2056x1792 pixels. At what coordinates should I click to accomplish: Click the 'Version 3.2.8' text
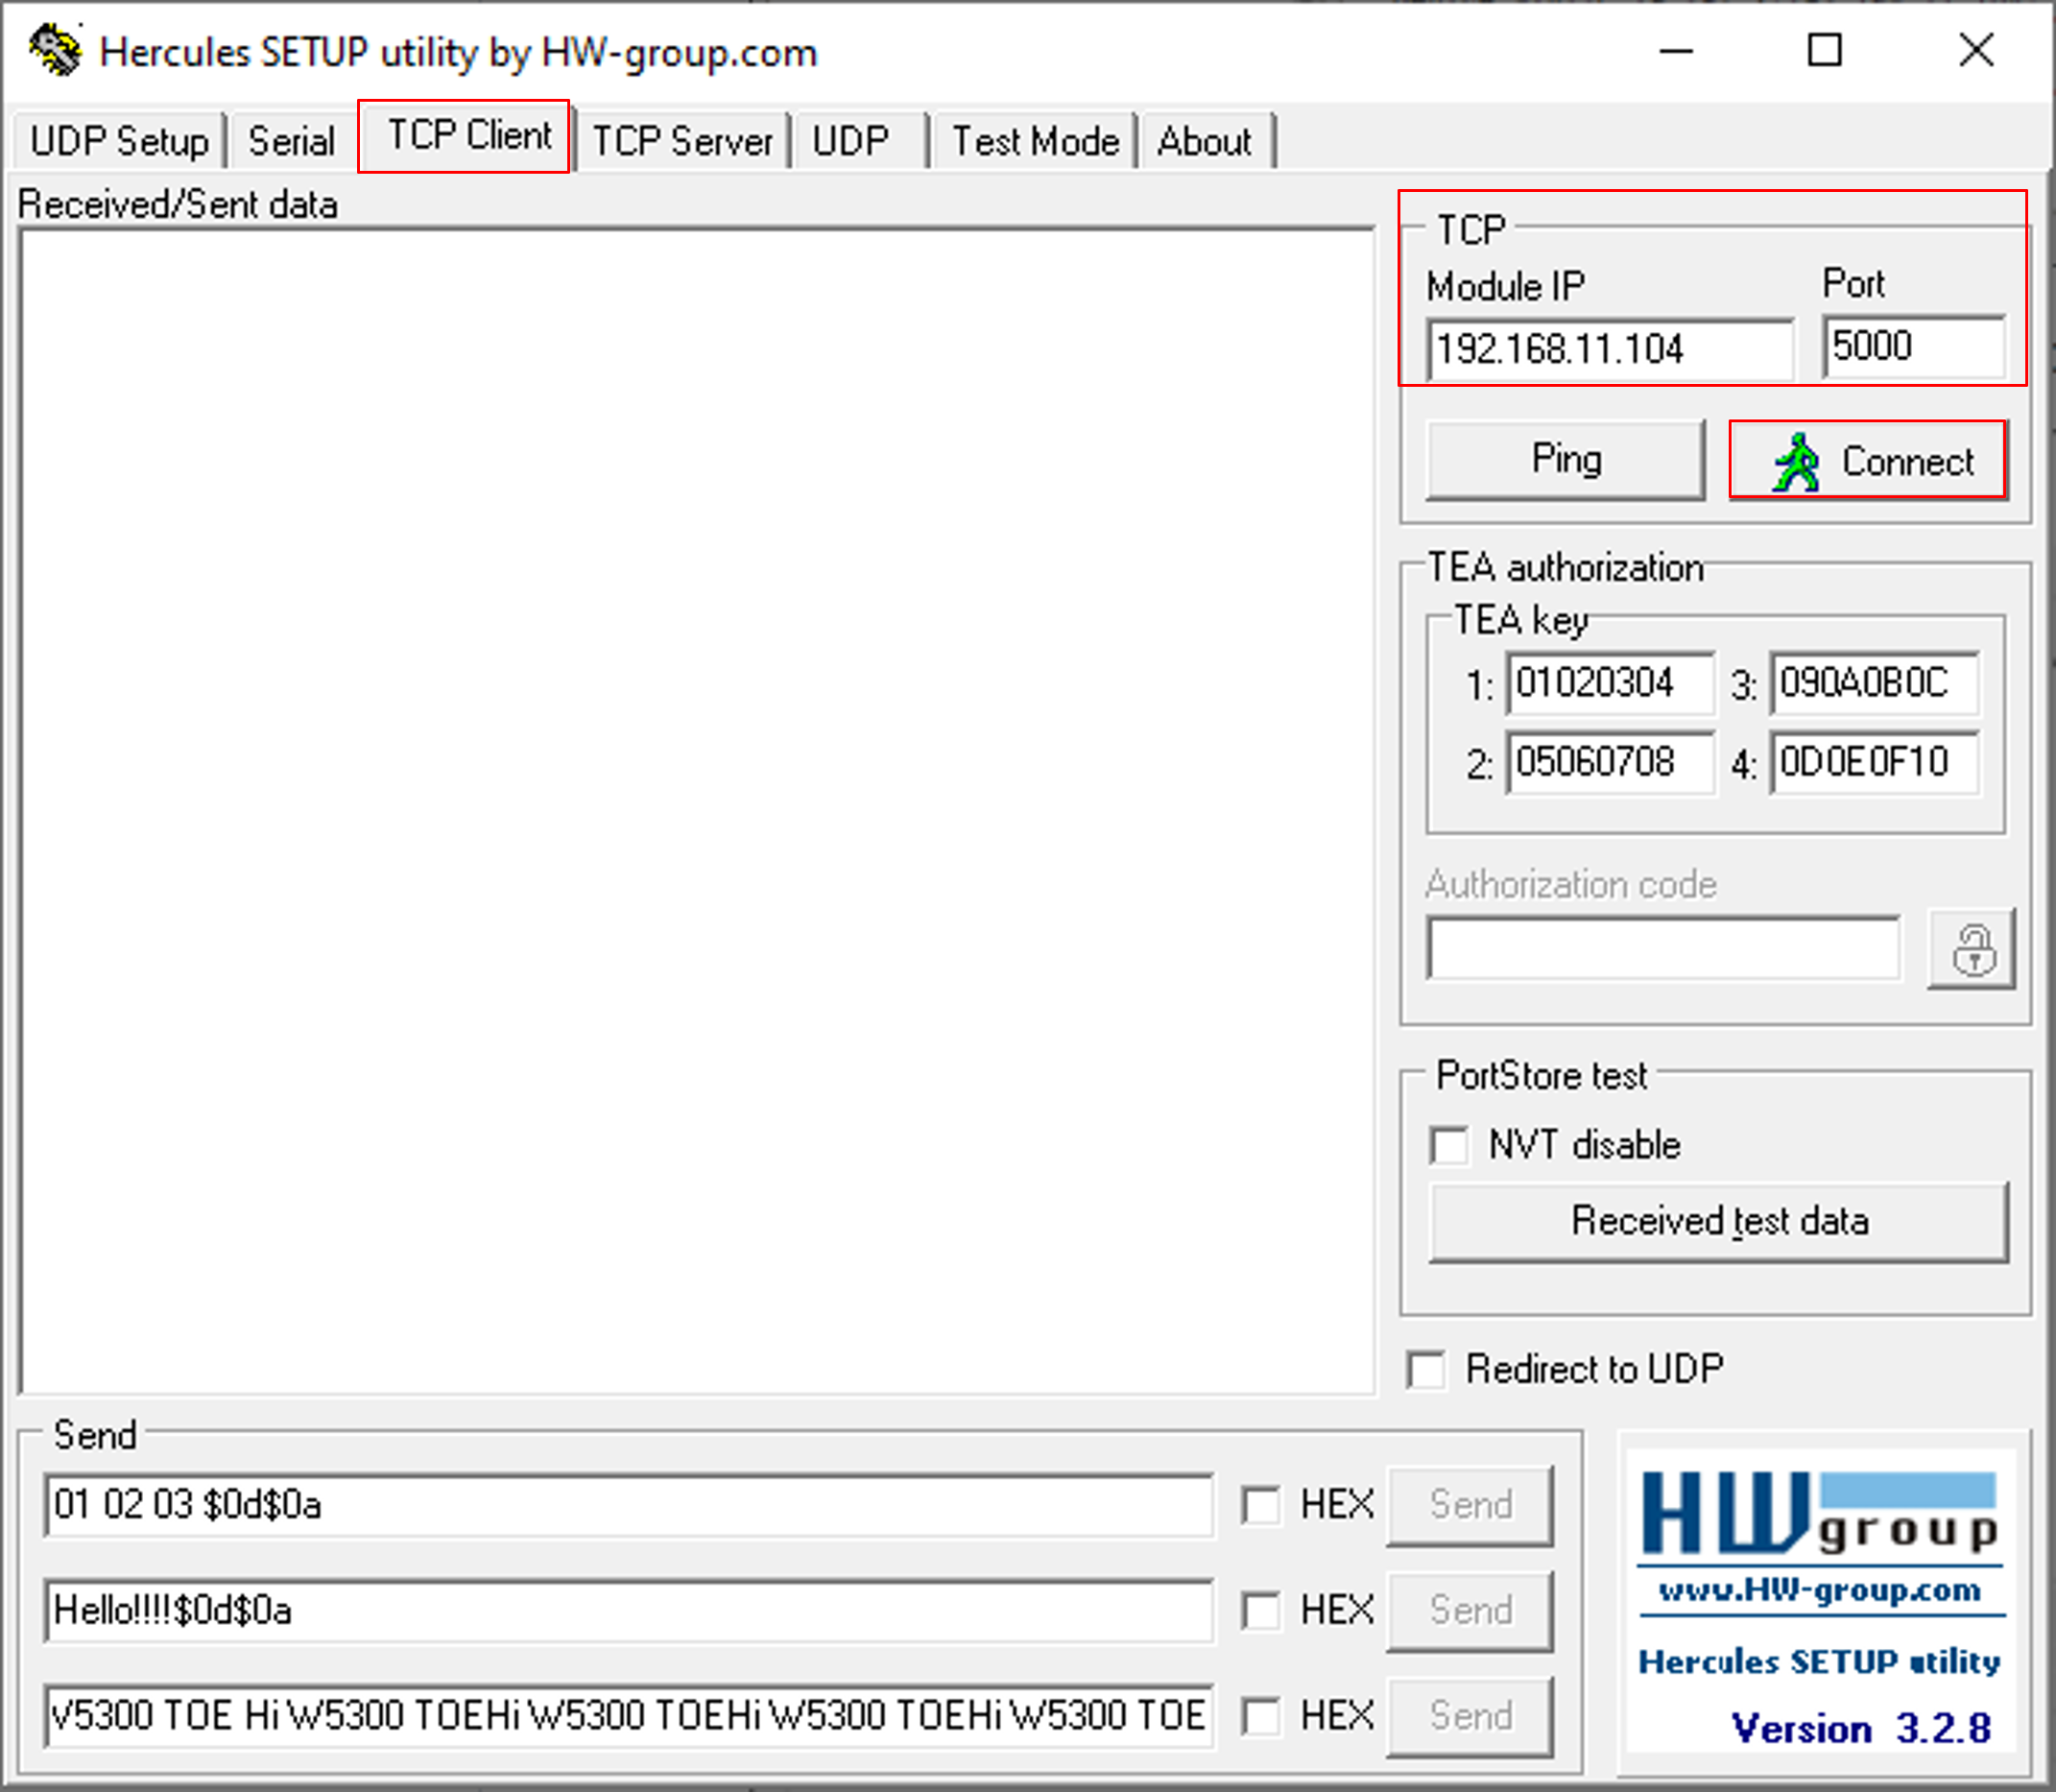coord(1861,1728)
